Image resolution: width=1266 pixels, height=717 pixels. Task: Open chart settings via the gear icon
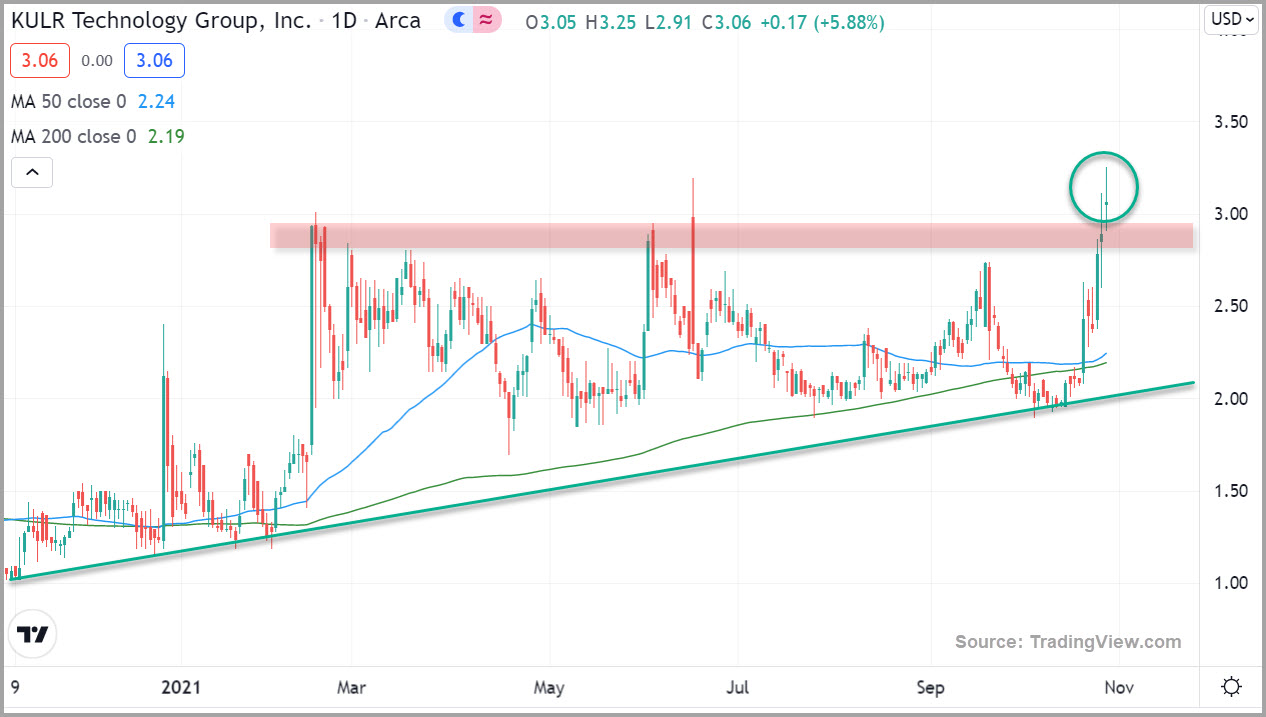(1231, 687)
